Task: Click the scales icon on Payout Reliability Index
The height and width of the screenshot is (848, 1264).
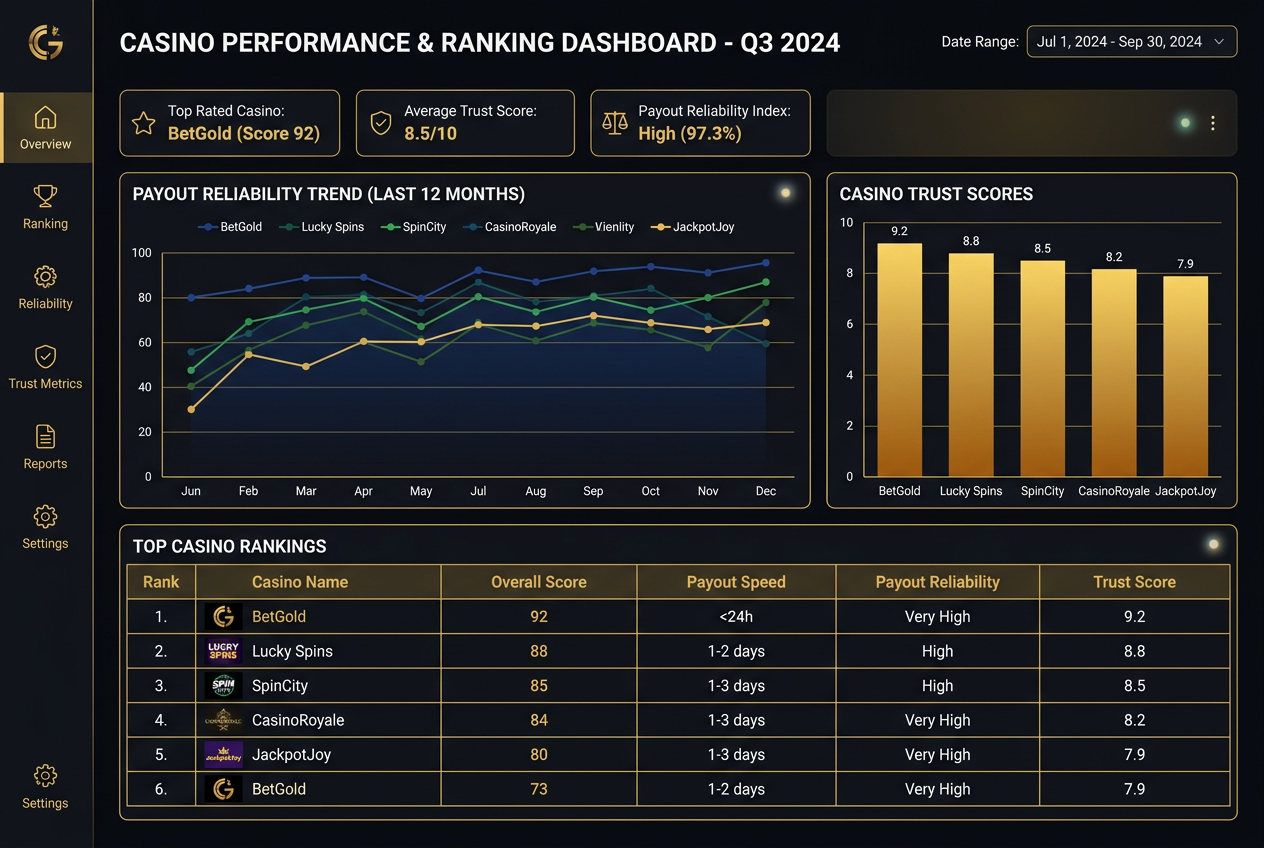Action: (x=614, y=123)
